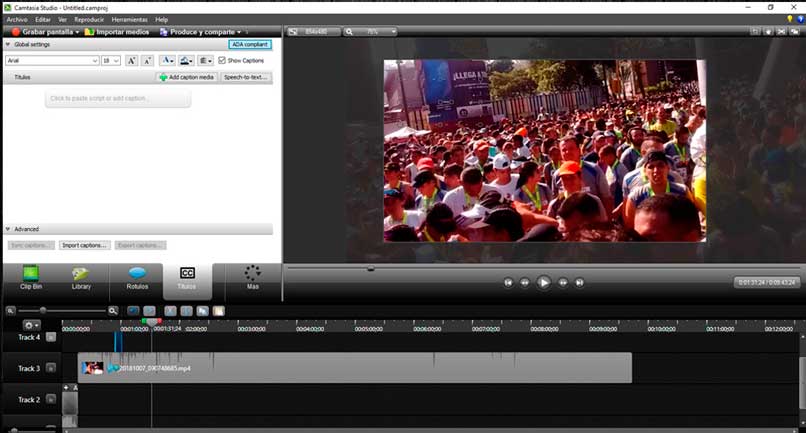Image resolution: width=806 pixels, height=433 pixels.
Task: Open the Grabar pantalla dropdown arrow
Action: coord(77,32)
